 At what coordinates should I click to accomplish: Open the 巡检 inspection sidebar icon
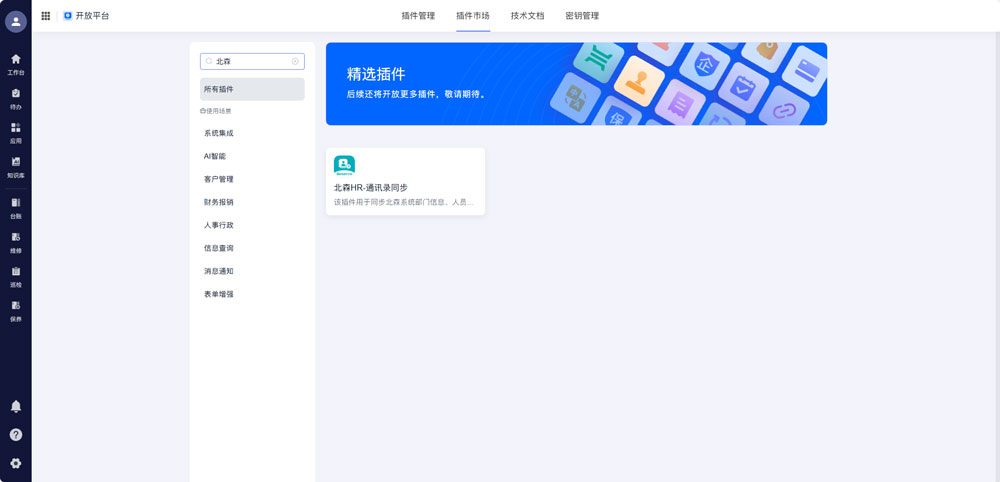click(x=15, y=275)
